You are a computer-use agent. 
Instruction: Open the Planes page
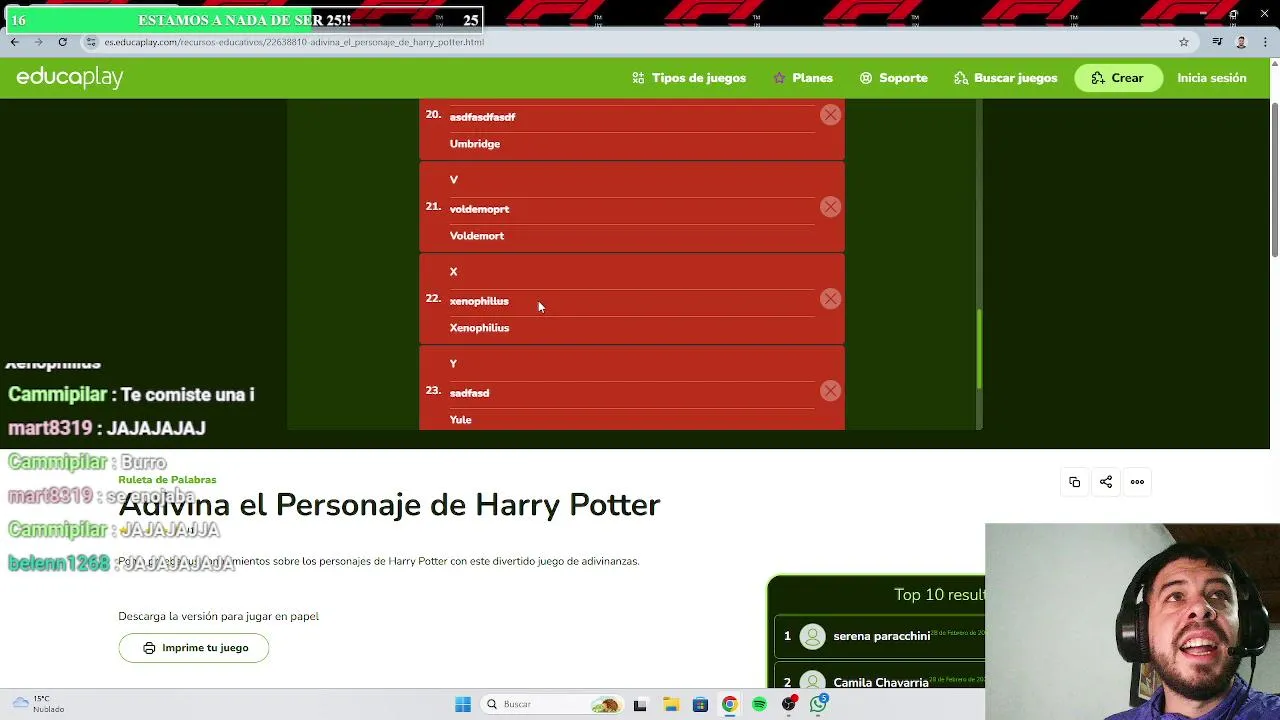(803, 78)
